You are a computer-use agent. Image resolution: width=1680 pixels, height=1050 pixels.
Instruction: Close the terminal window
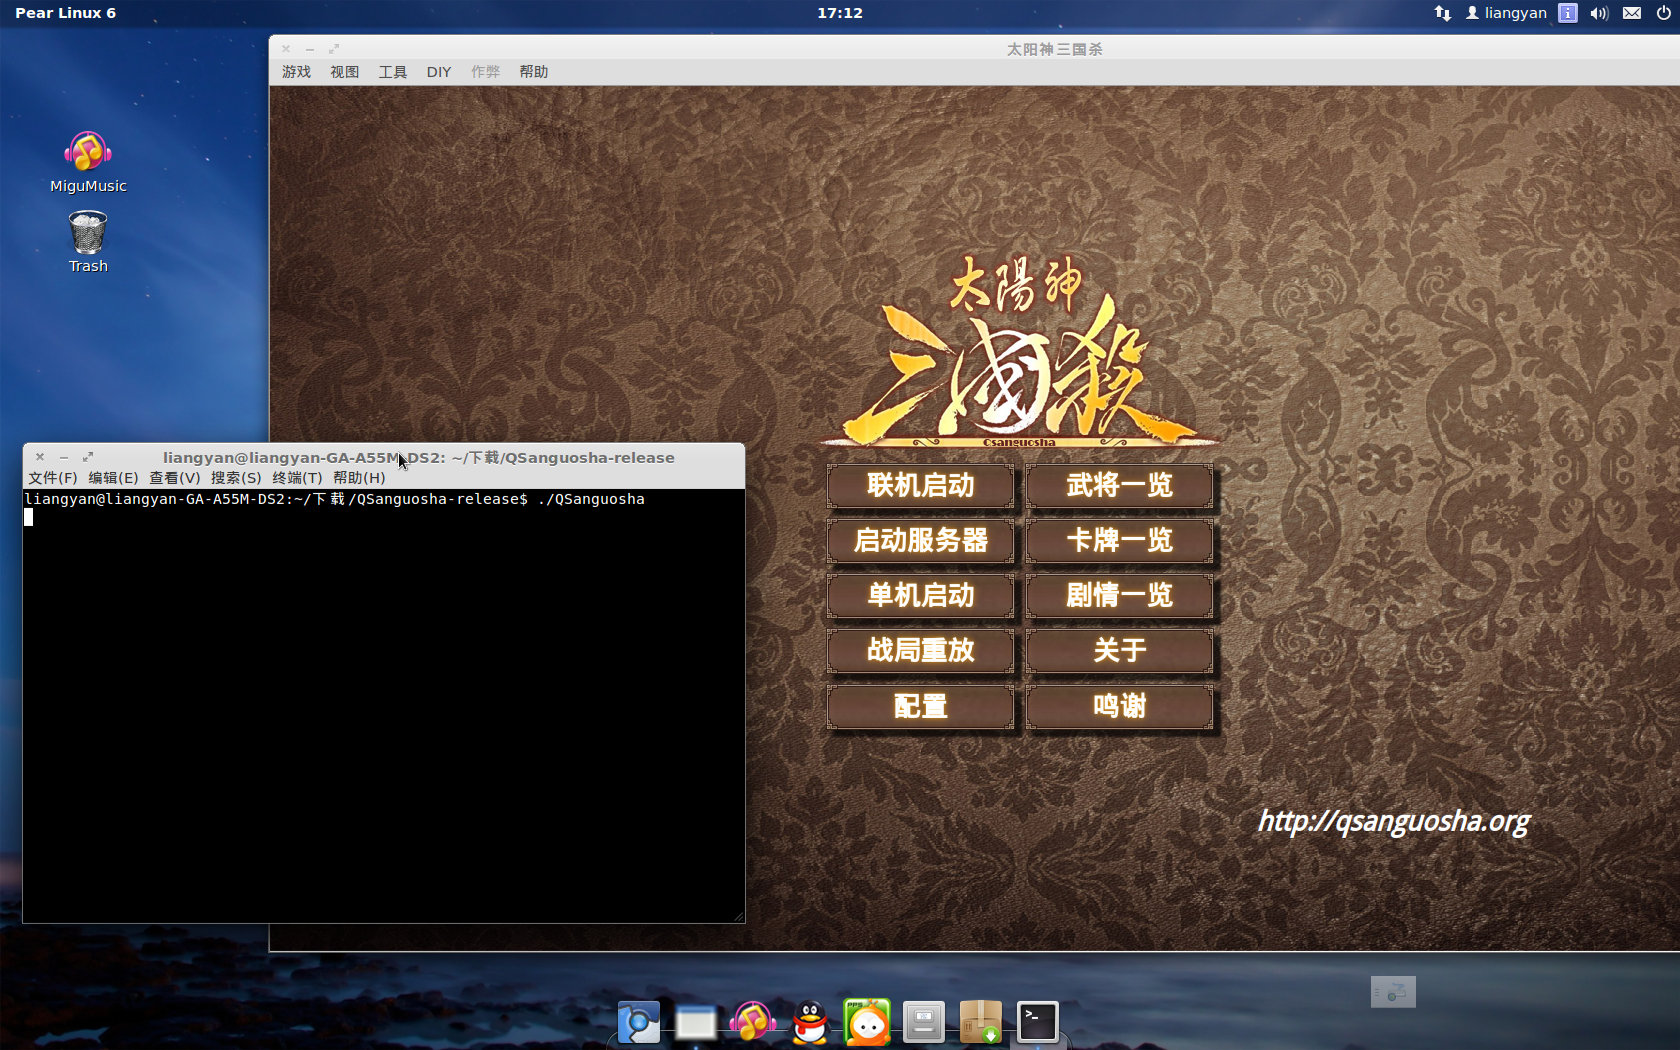[40, 457]
